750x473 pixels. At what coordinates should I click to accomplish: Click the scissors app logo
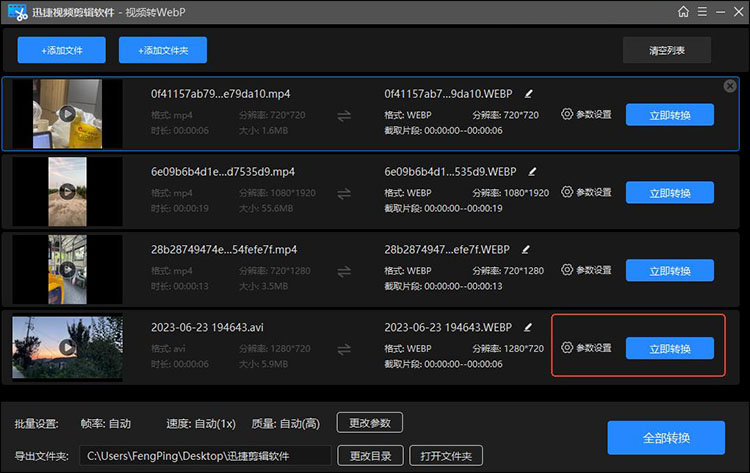(18, 12)
